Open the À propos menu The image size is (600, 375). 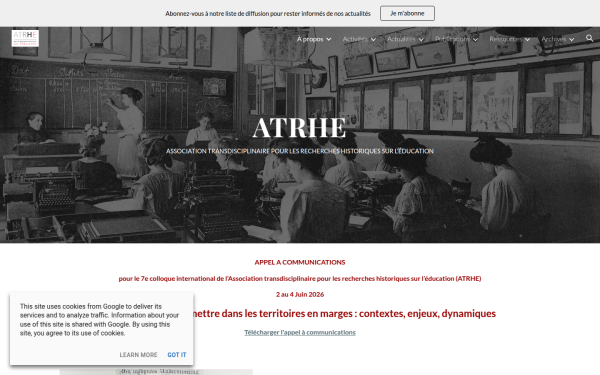click(310, 39)
